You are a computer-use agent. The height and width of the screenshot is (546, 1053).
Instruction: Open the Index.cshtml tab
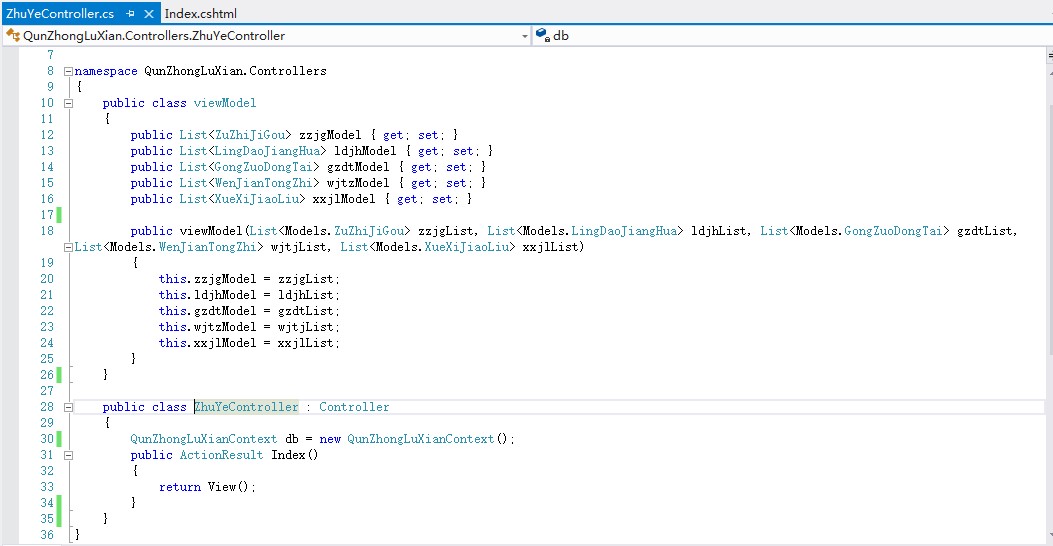tap(201, 13)
